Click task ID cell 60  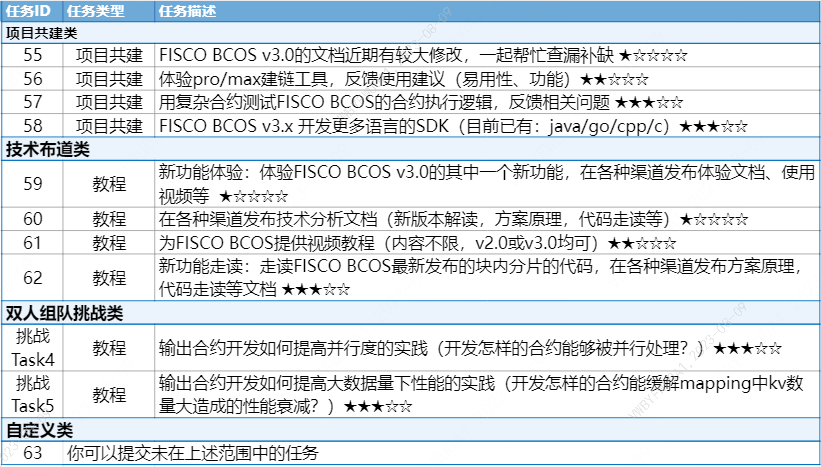click(32, 219)
